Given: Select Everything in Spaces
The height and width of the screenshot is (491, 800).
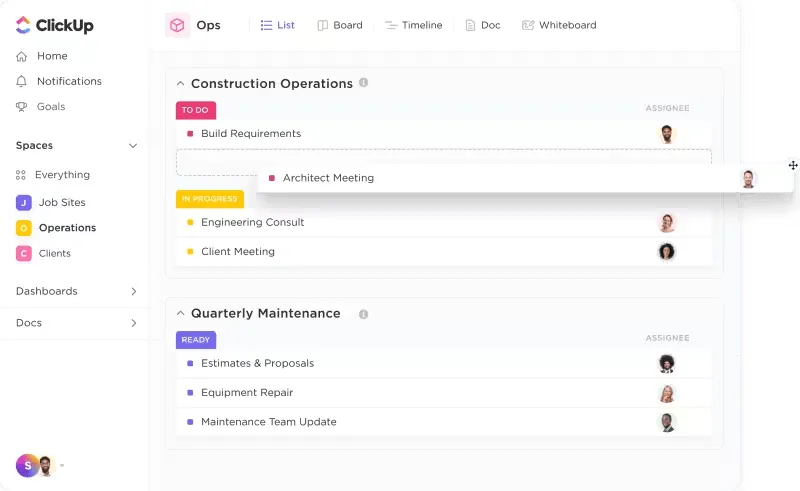Looking at the screenshot, I should point(53,175).
